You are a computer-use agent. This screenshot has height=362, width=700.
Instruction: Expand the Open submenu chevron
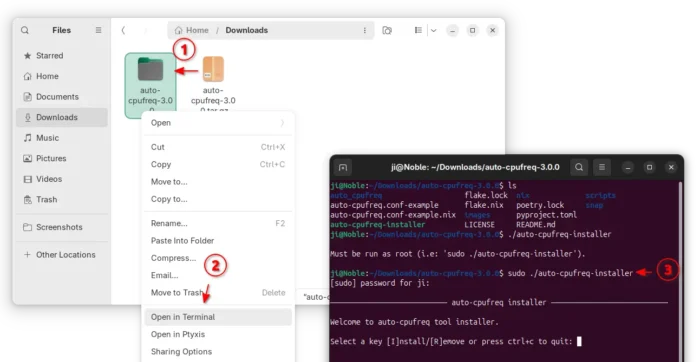click(282, 123)
